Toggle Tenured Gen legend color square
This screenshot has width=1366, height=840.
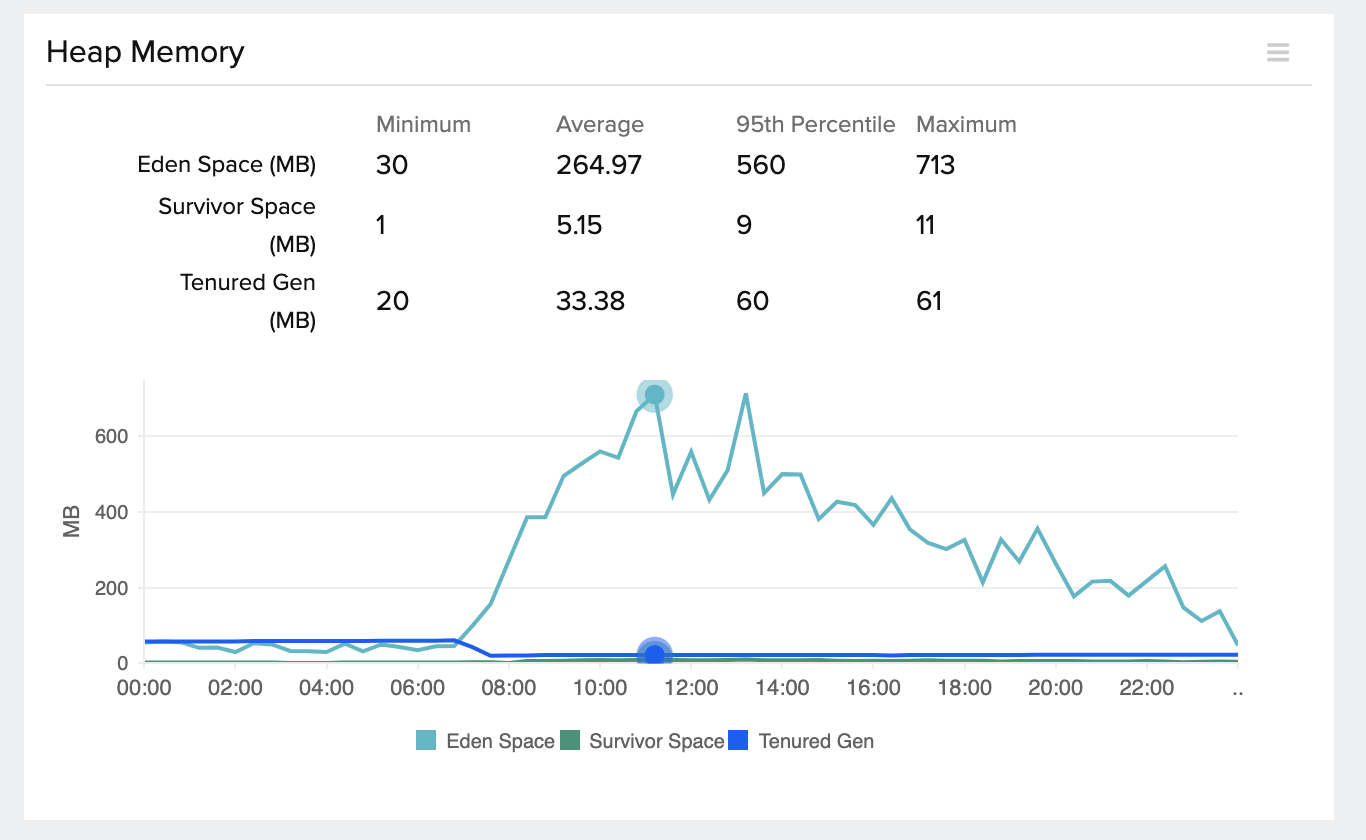(x=739, y=741)
